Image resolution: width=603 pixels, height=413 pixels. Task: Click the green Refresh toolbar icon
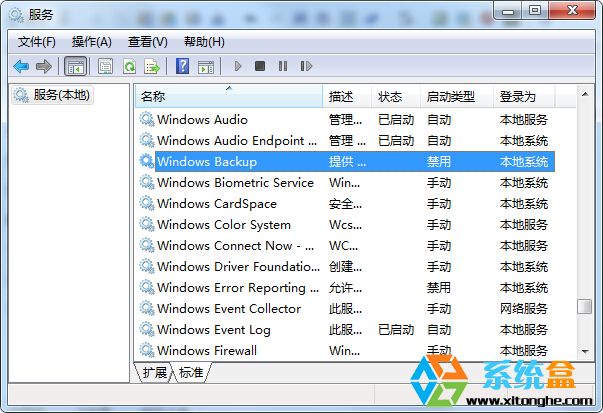(128, 66)
